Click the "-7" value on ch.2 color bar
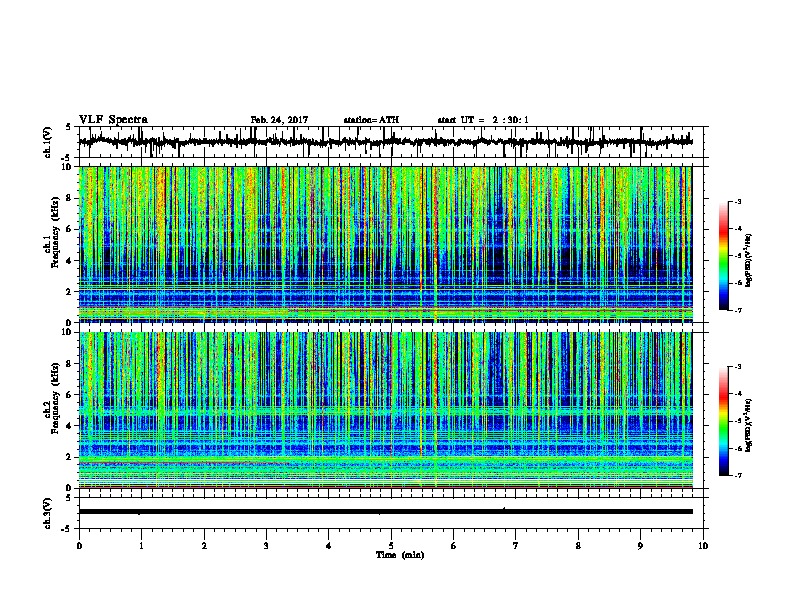Image resolution: width=792 pixels, height=612 pixels. (738, 475)
